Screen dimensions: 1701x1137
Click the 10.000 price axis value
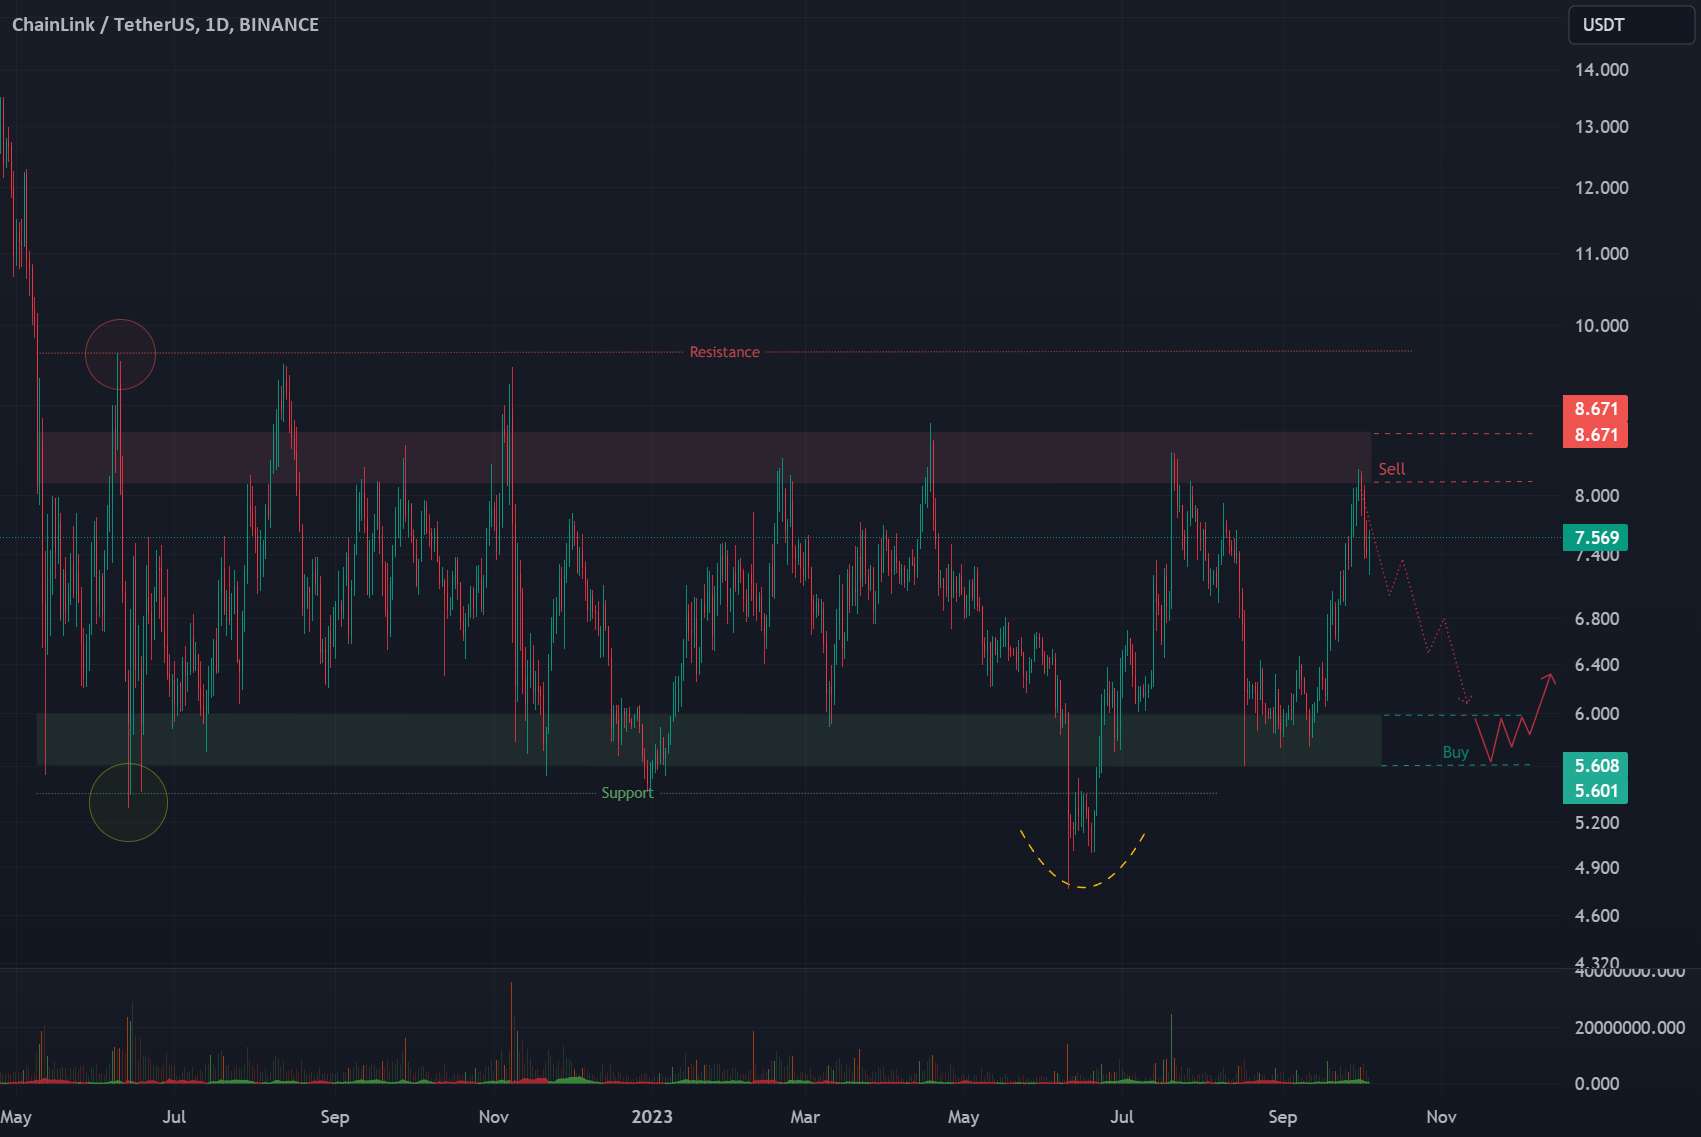coord(1601,326)
